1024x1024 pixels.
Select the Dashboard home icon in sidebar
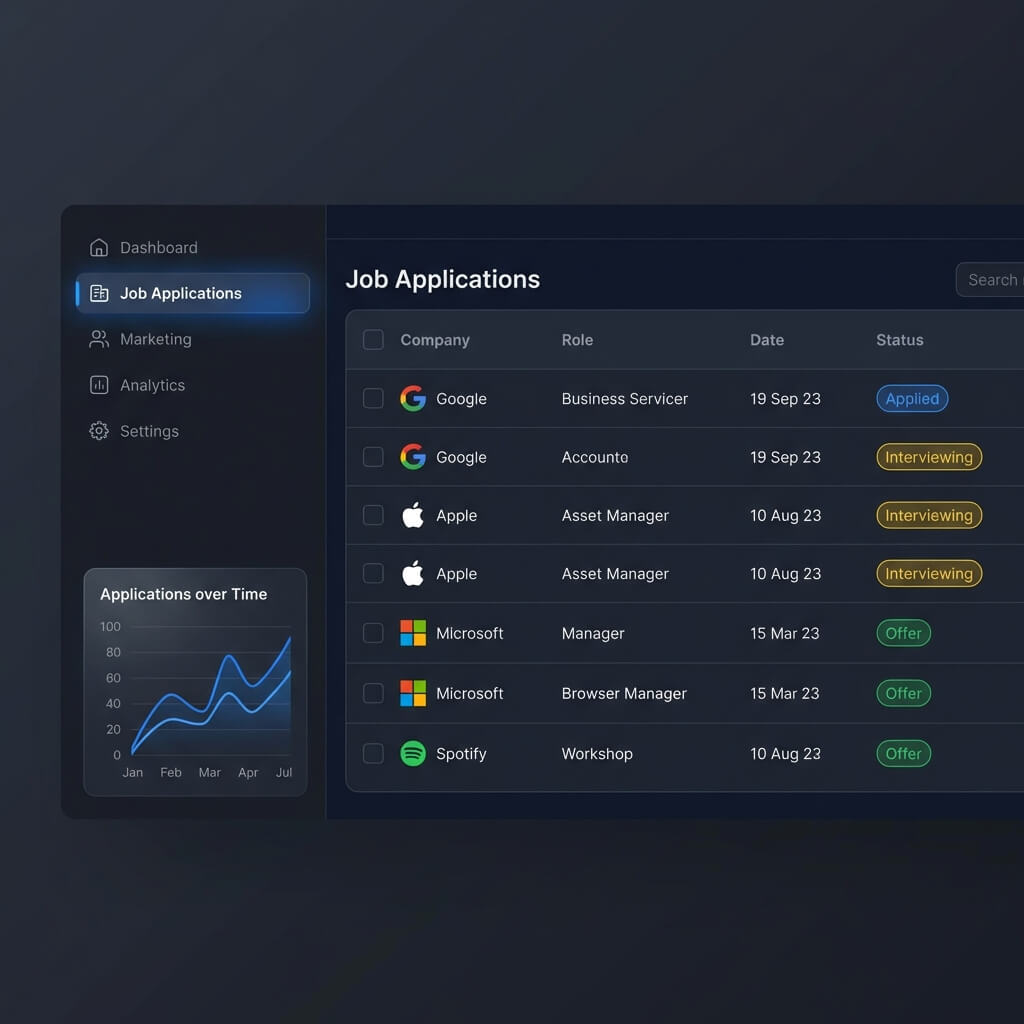tap(98, 247)
